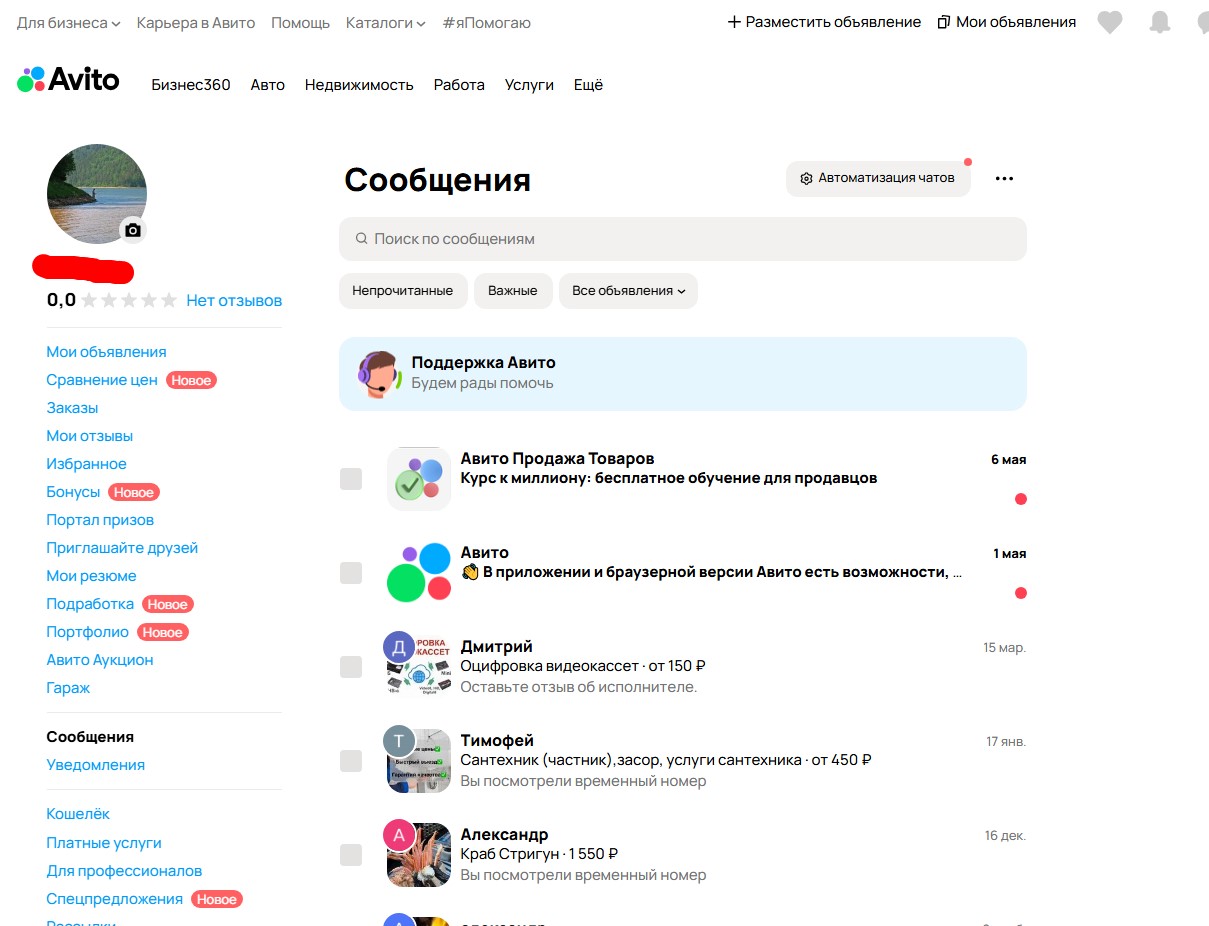Select checkbox for Дмитрий chat
Screen dimensions: 1209x926
click(351, 667)
